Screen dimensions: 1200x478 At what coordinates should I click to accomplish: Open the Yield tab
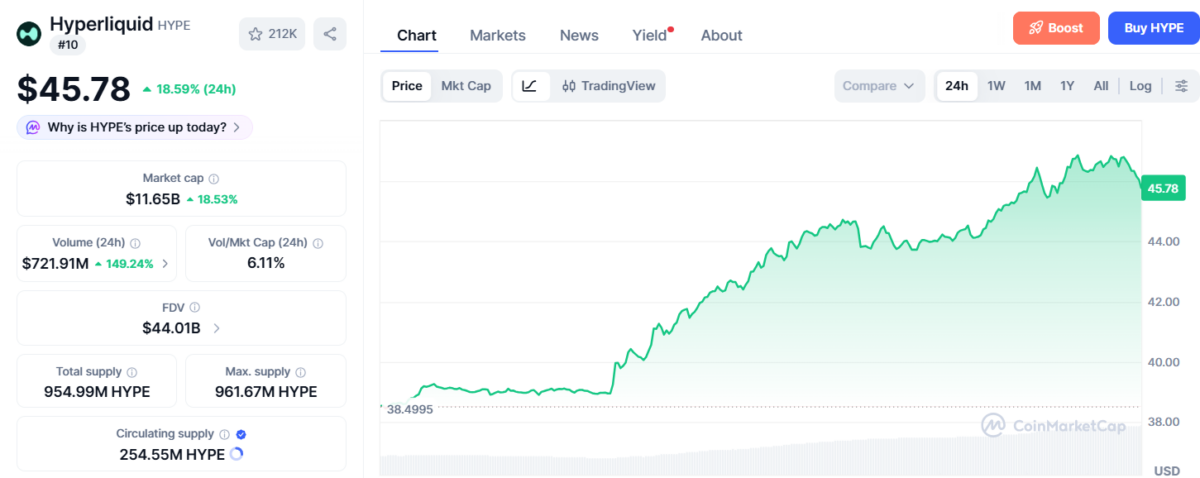[x=650, y=35]
